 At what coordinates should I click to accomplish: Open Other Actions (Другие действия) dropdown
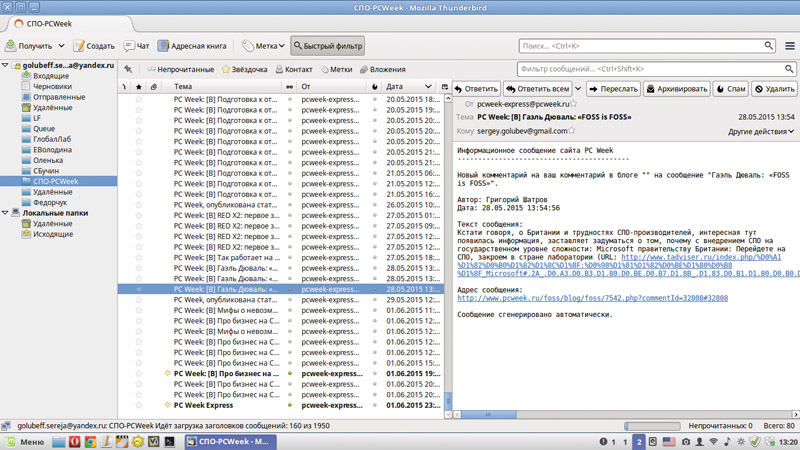tap(761, 131)
